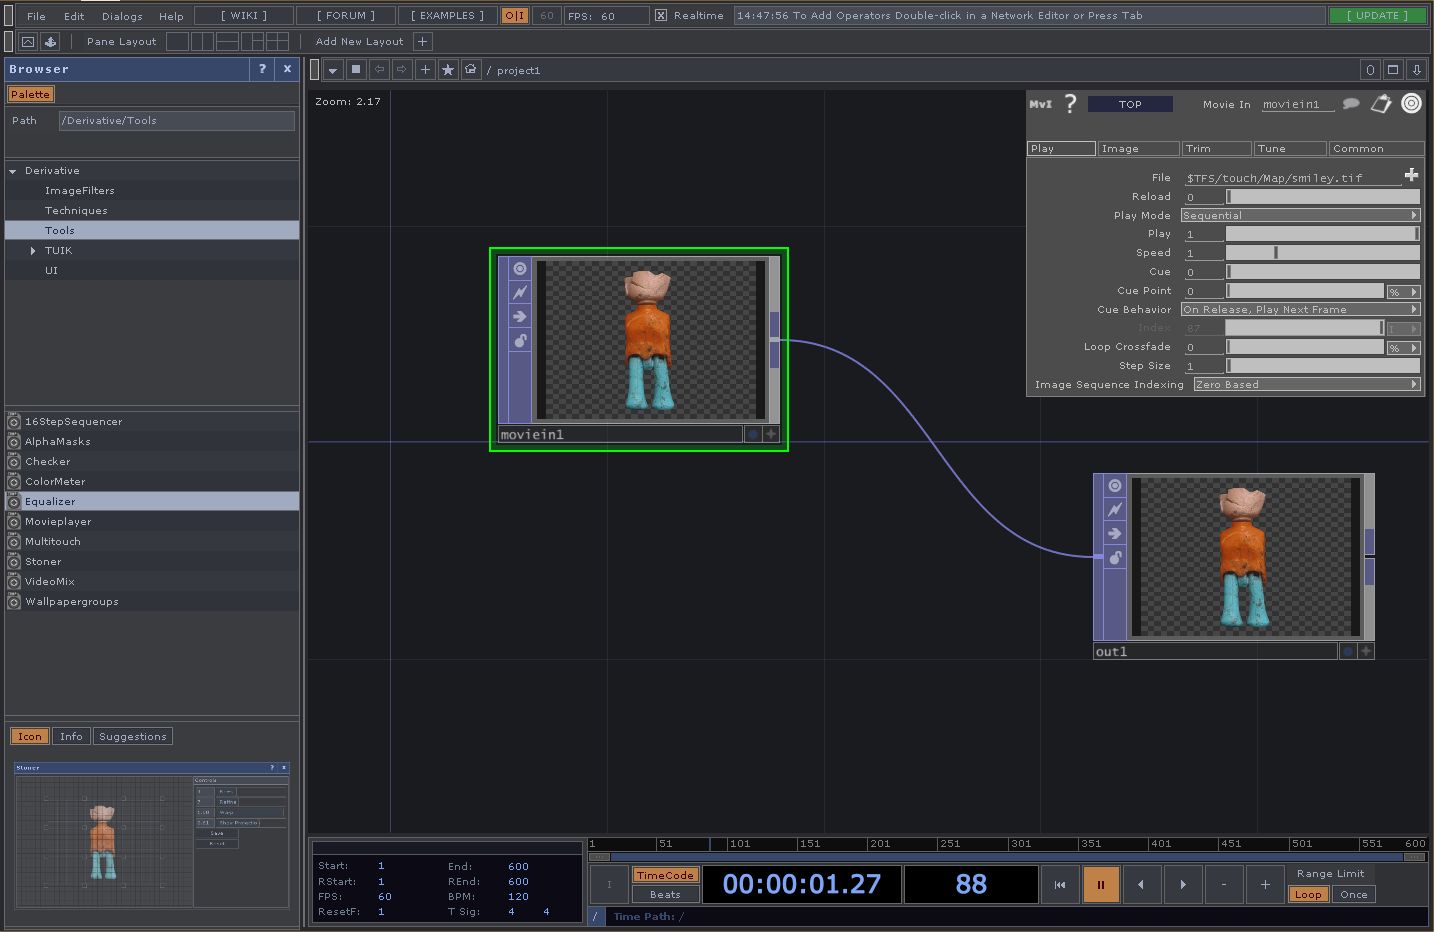Switch the counter display to Beats
1434x932 pixels.
click(x=664, y=894)
